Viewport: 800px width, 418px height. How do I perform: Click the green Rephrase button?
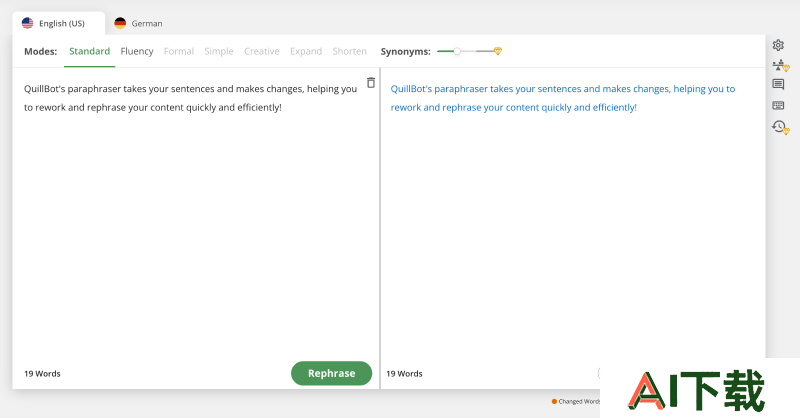click(332, 374)
